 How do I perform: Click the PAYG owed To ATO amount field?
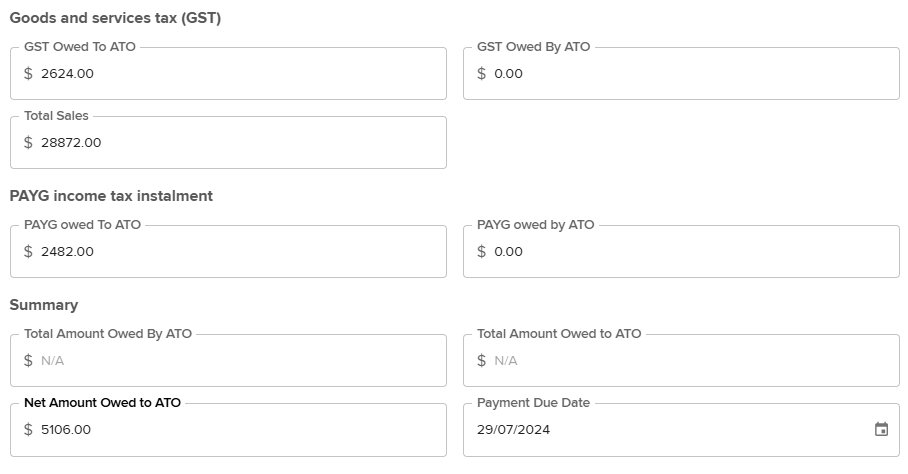pyautogui.click(x=228, y=251)
